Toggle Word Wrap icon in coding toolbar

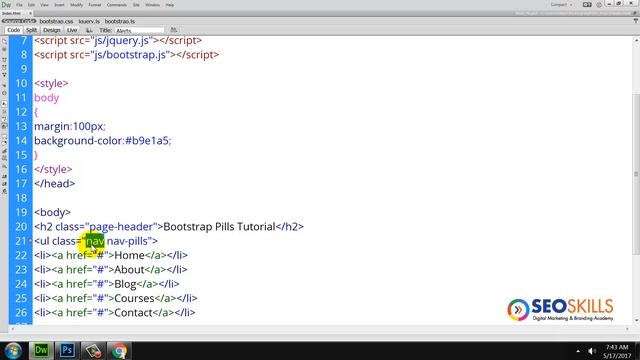point(4,119)
